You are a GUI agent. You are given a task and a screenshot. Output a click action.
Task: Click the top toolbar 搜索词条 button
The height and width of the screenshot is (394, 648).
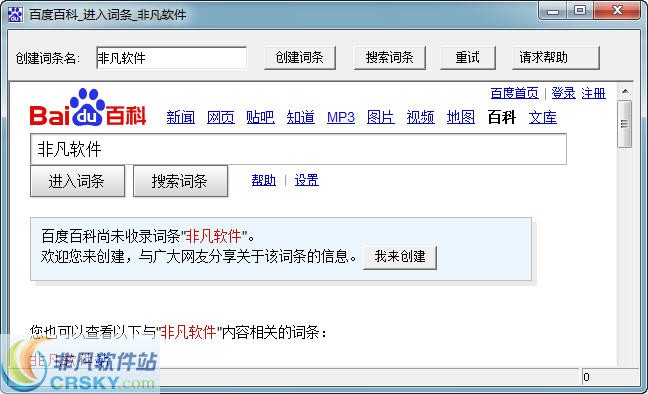click(390, 57)
